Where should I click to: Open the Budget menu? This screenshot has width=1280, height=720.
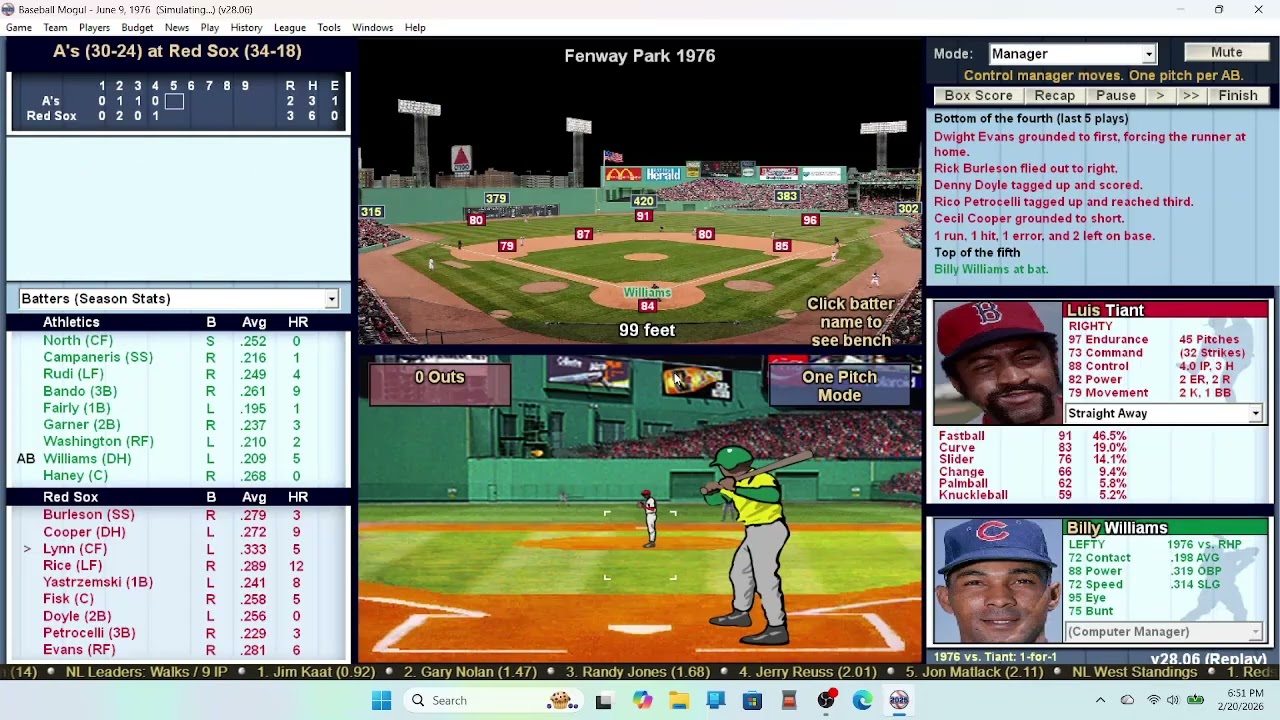(x=137, y=28)
